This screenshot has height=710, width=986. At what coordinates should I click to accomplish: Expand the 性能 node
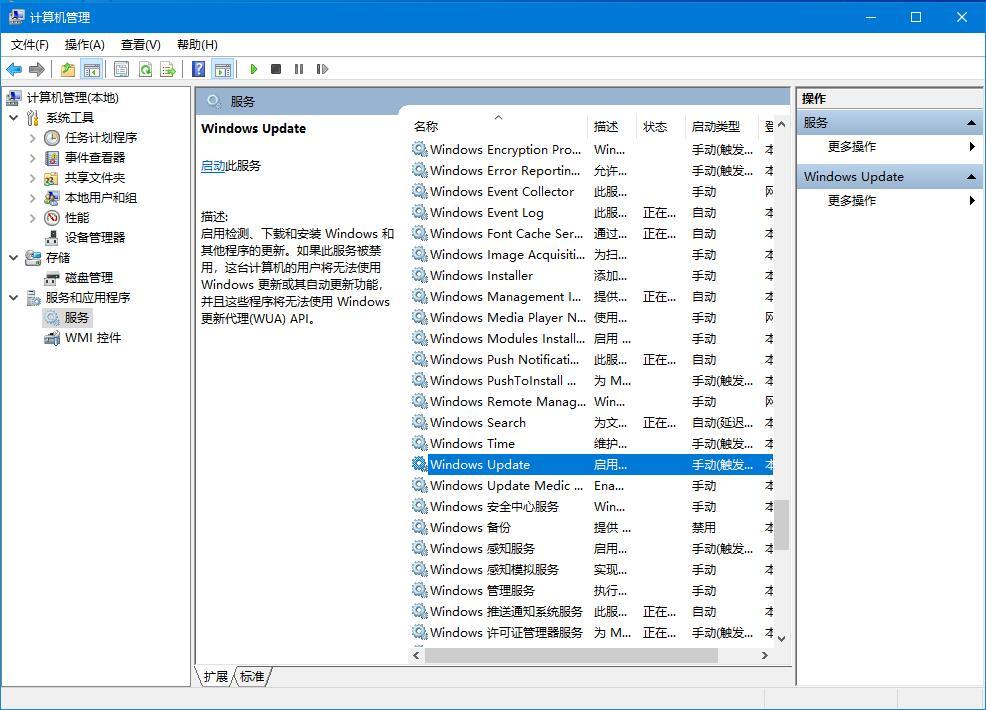33,218
